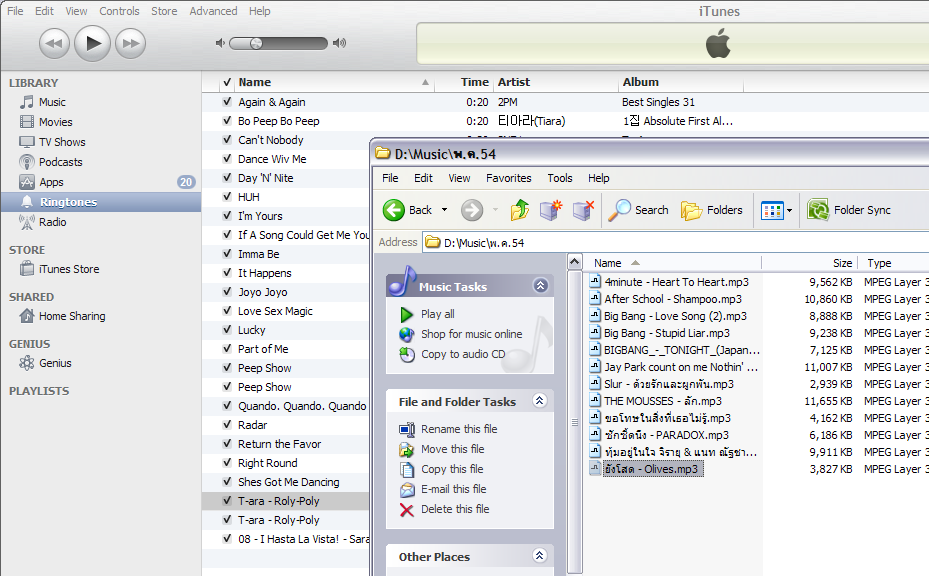929x576 pixels.
Task: Uncheck the Bo Peep Bo Peep checkbox
Action: pyautogui.click(x=227, y=121)
